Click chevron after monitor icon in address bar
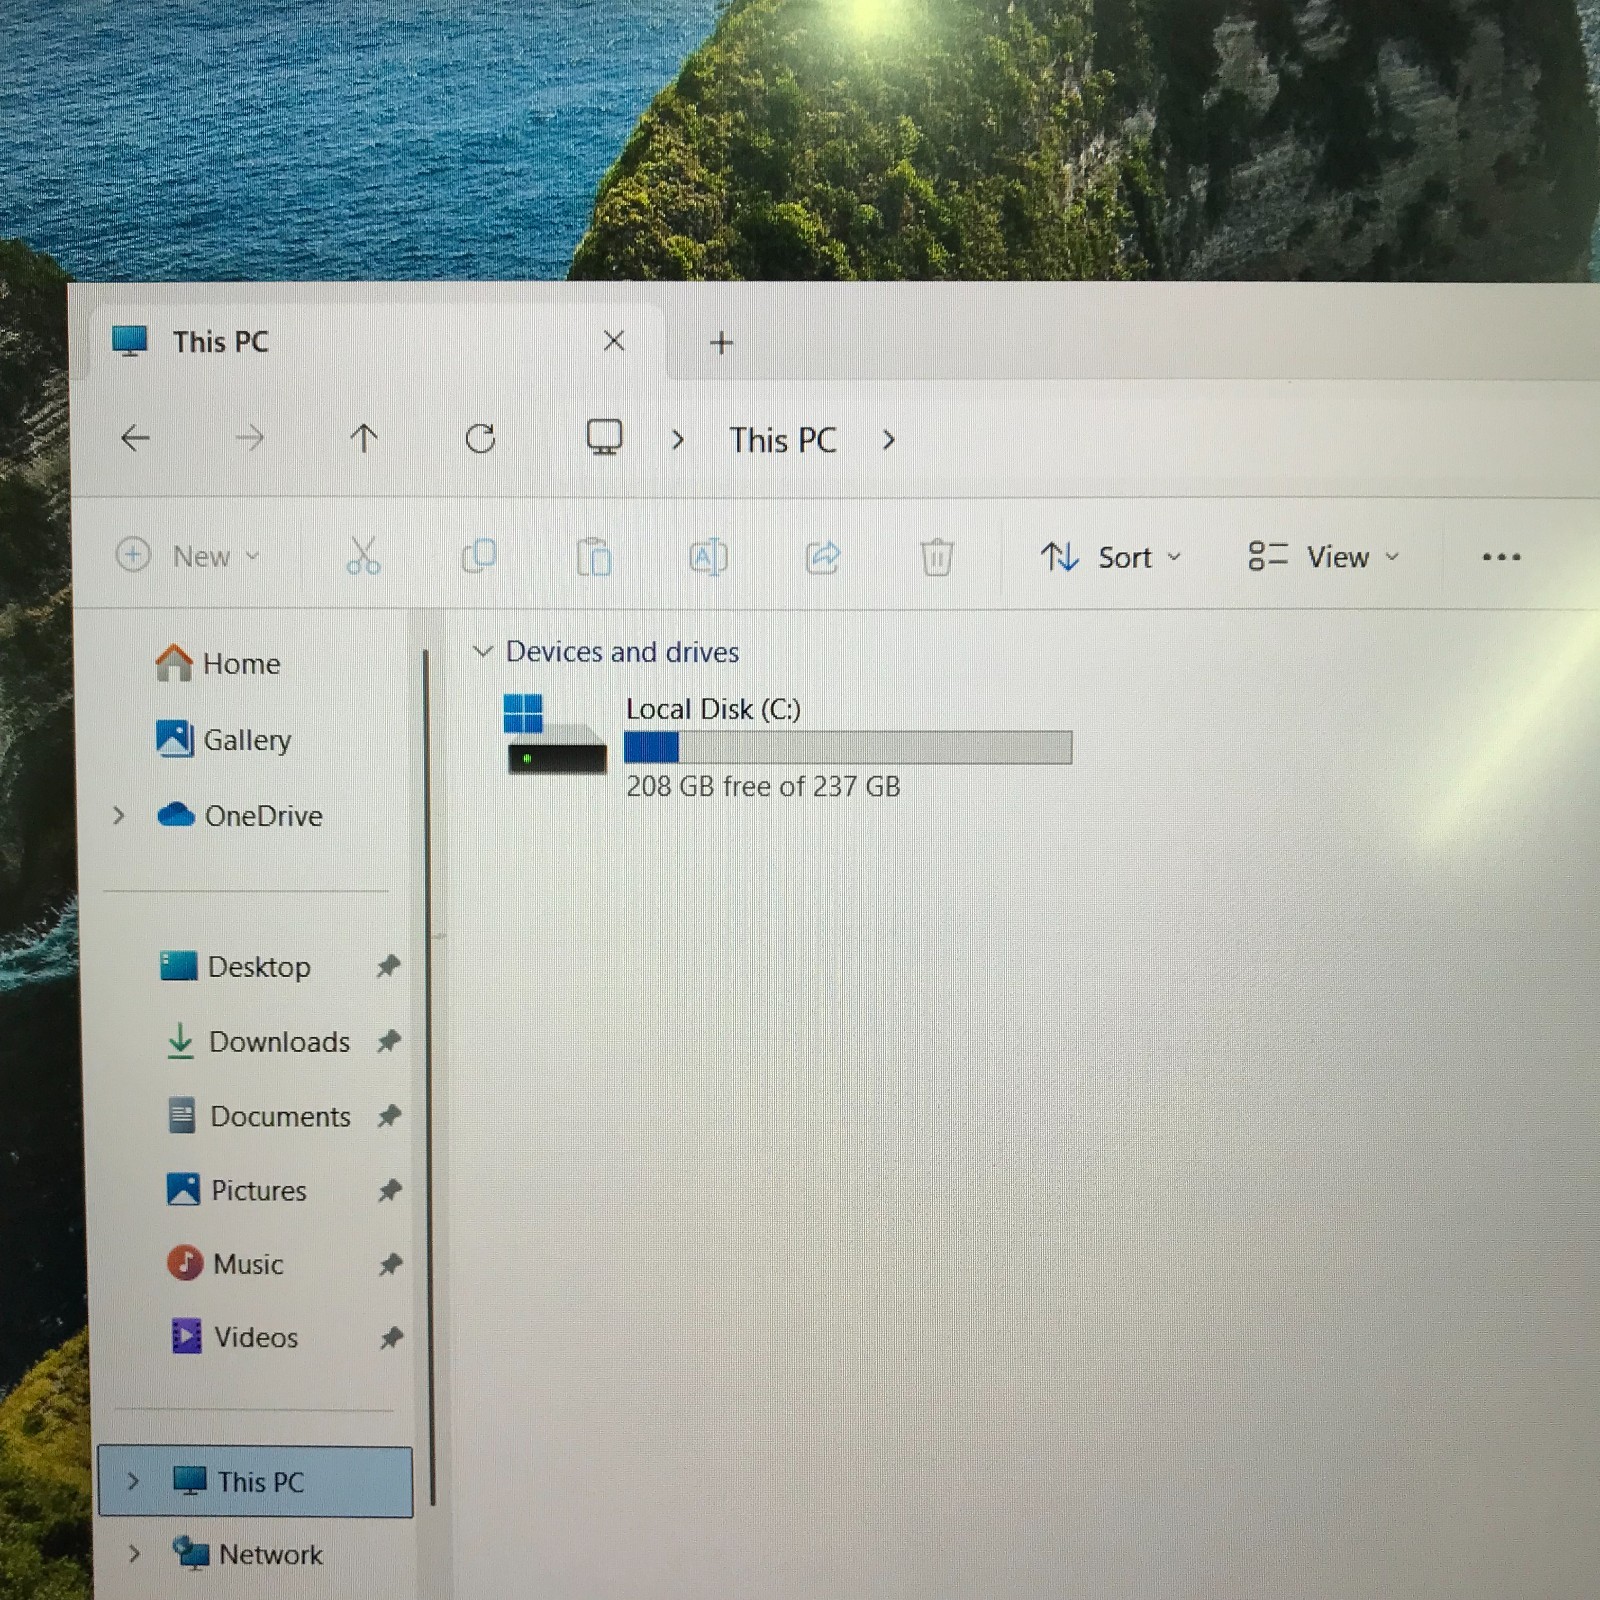This screenshot has height=1600, width=1600. 678,440
